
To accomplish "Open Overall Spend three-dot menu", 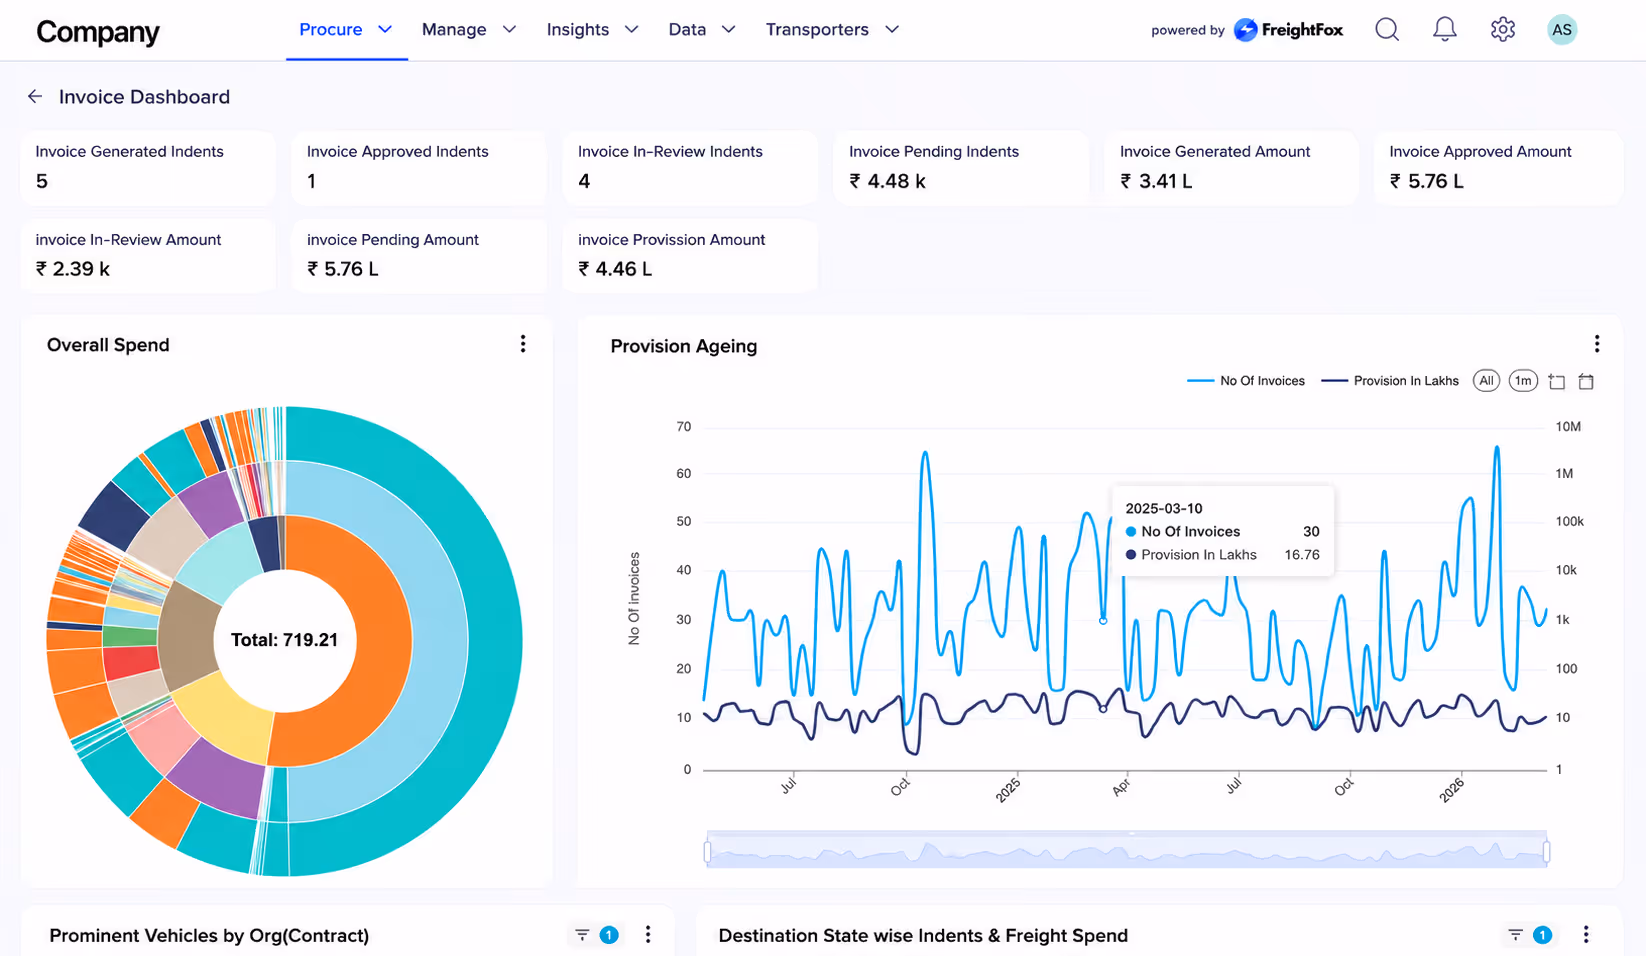I will (x=523, y=344).
